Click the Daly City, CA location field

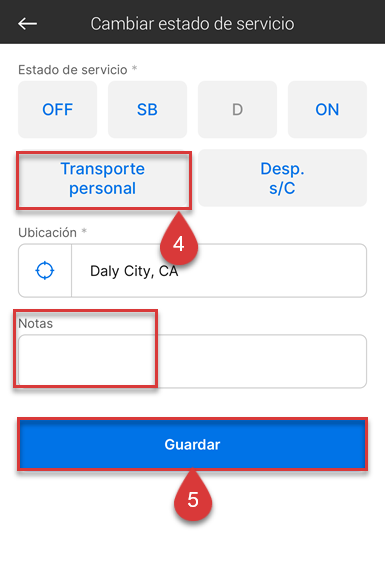[x=219, y=271]
